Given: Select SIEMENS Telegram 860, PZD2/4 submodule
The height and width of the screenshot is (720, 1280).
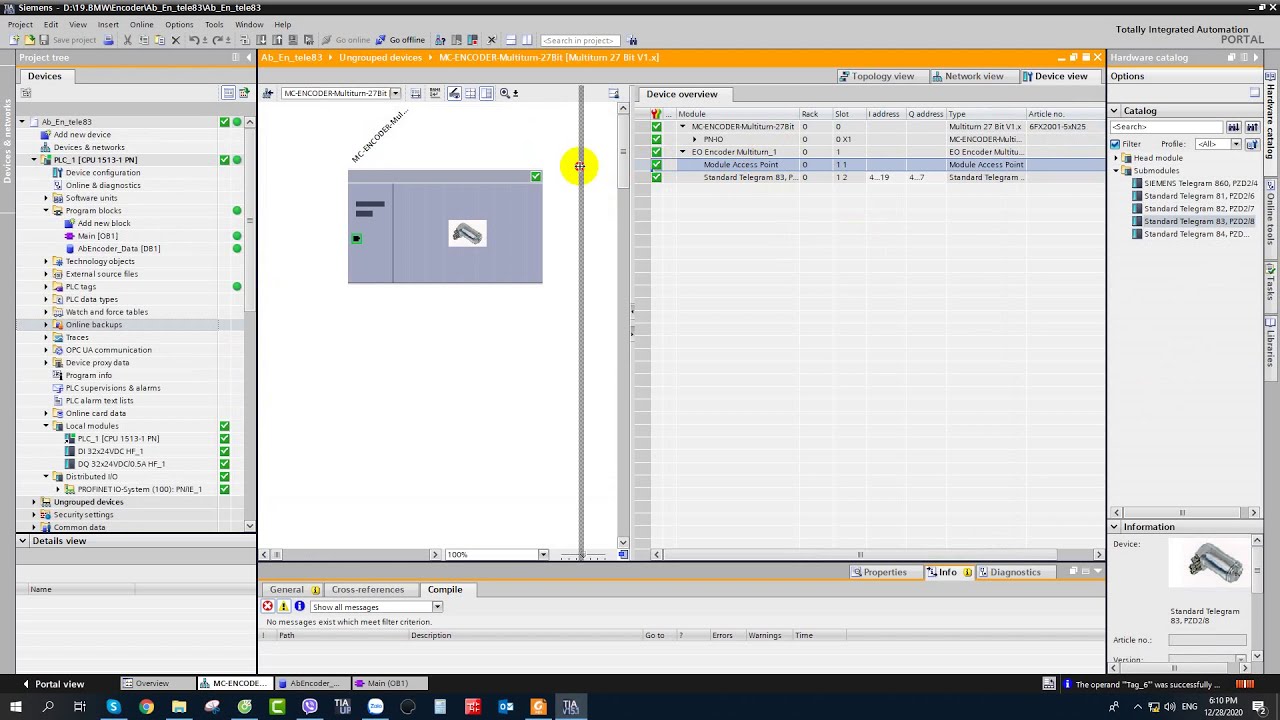Looking at the screenshot, I should [x=1200, y=184].
